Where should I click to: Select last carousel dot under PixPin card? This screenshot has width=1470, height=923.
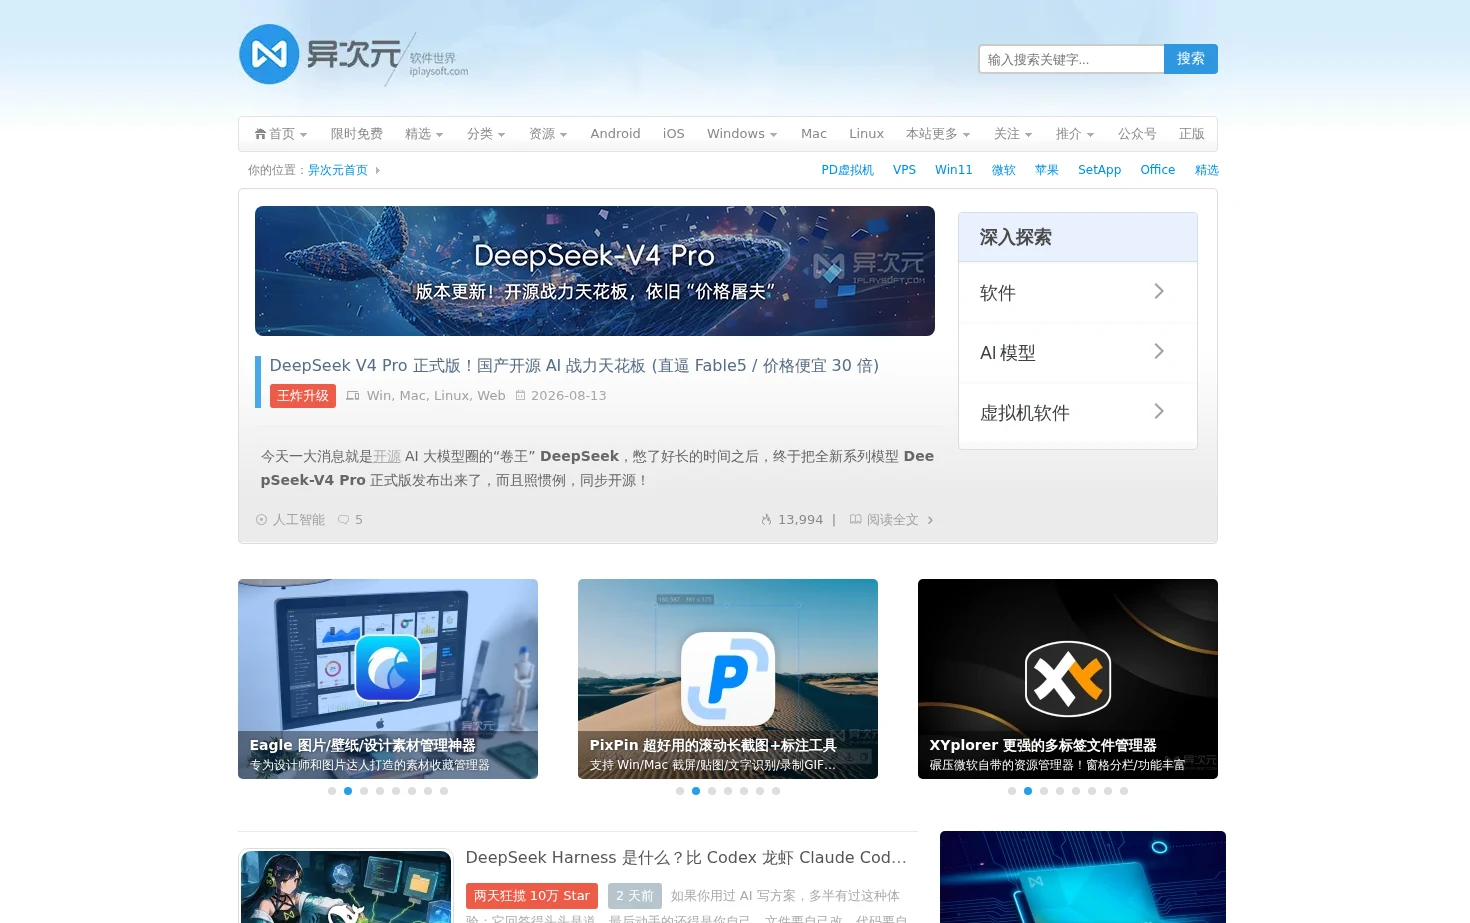click(x=776, y=791)
